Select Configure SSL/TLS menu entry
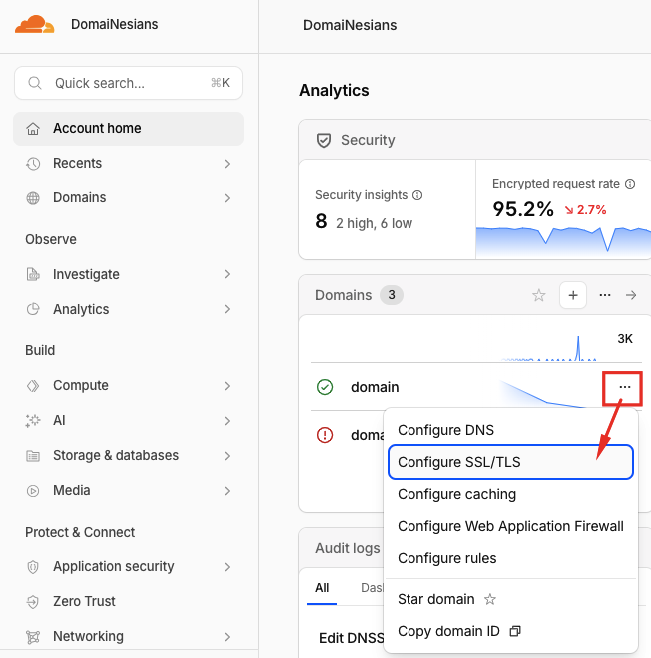The height and width of the screenshot is (658, 651). point(511,462)
